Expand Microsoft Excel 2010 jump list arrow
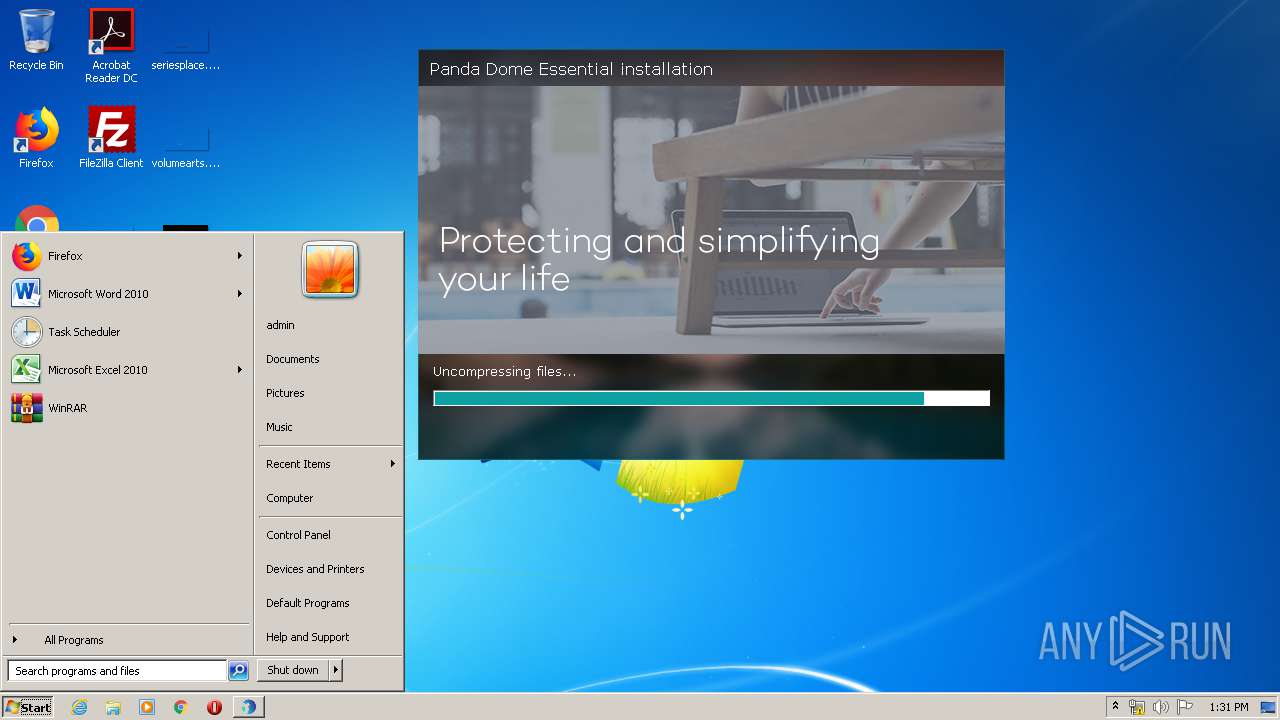 240,370
